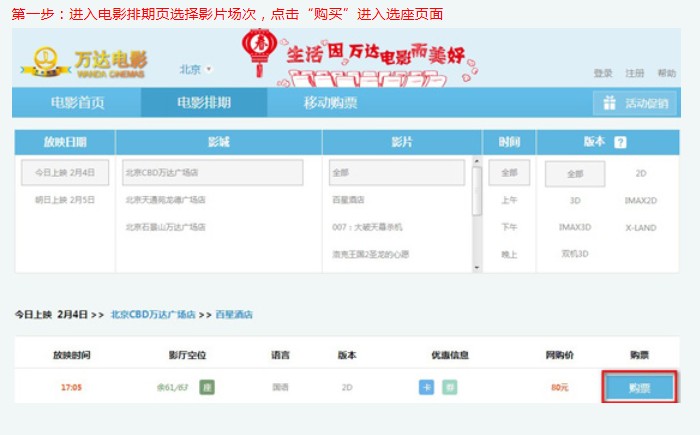Viewport: 700px width, 435px height.
Task: Click the 80元 online price
Action: 560,387
